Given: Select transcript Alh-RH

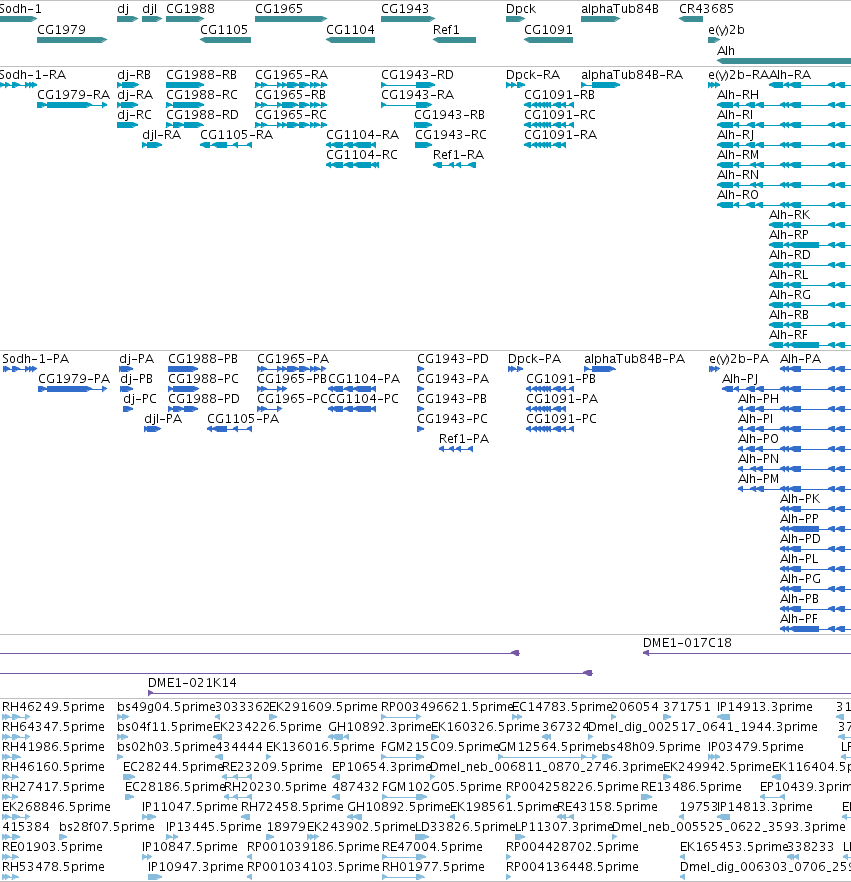Looking at the screenshot, I should coord(784,105).
